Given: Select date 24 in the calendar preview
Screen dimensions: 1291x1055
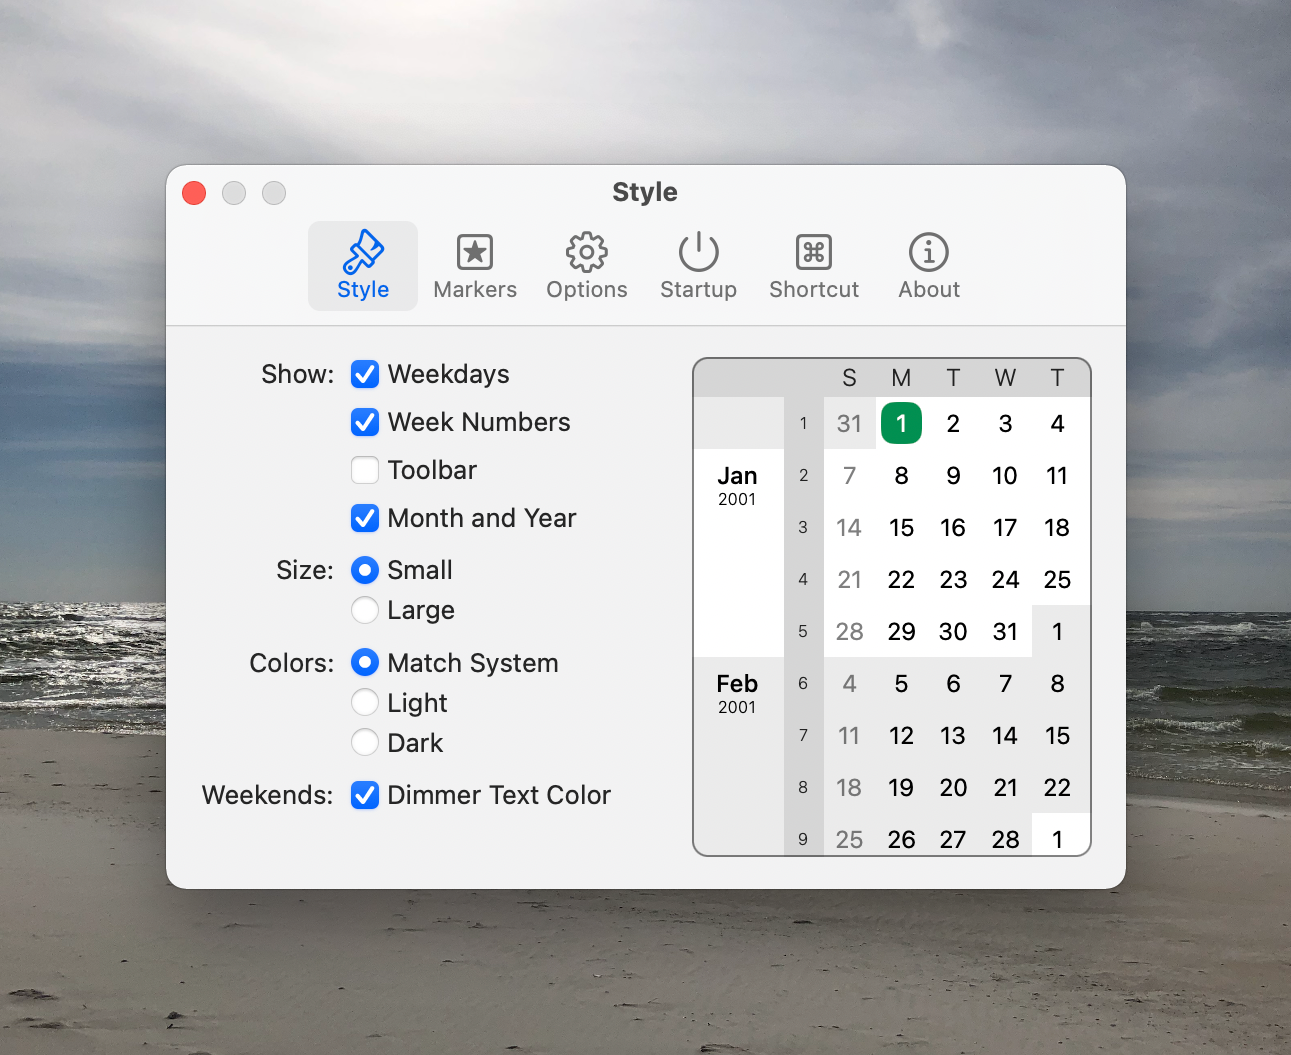Looking at the screenshot, I should click(x=1005, y=580).
